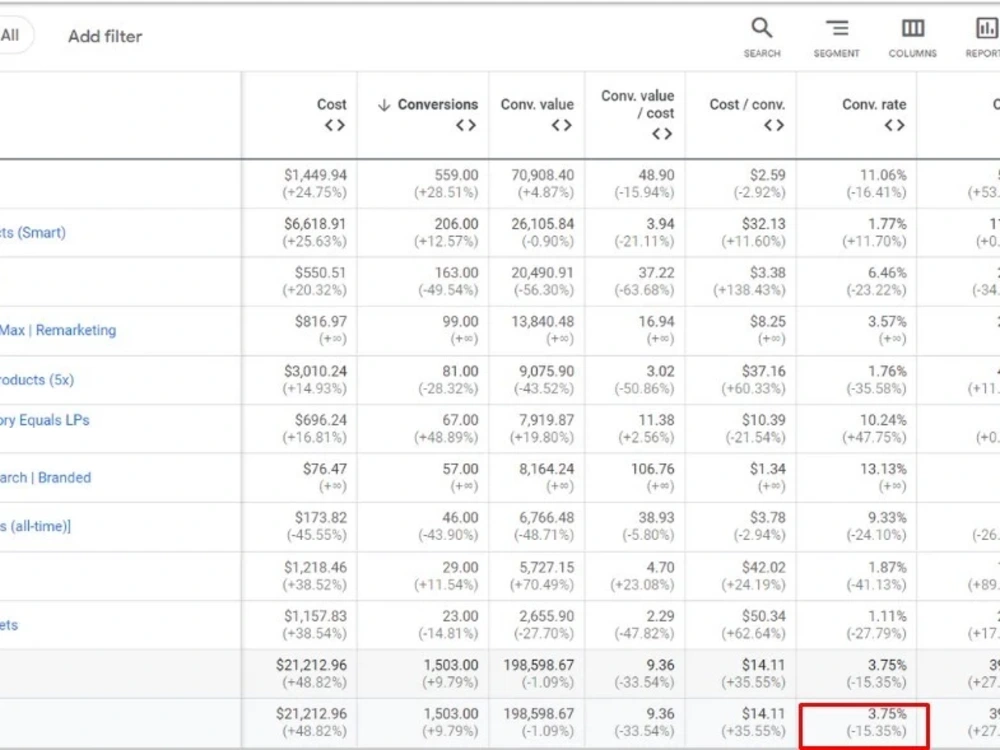Image resolution: width=1000 pixels, height=750 pixels.
Task: Open the campaign link ending in | Branded
Action: 45,478
